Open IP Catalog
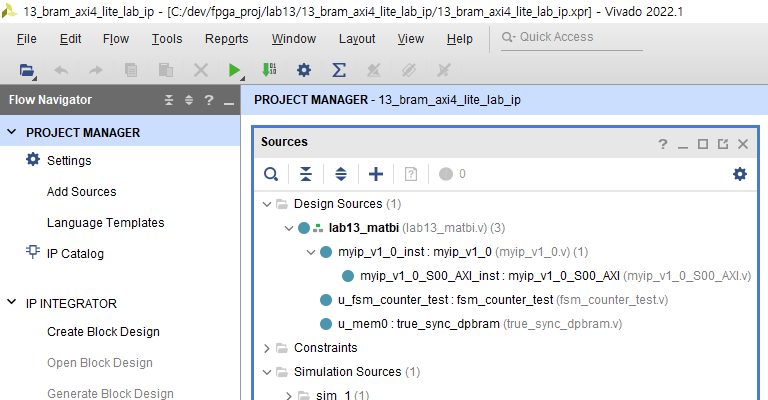 coord(75,254)
